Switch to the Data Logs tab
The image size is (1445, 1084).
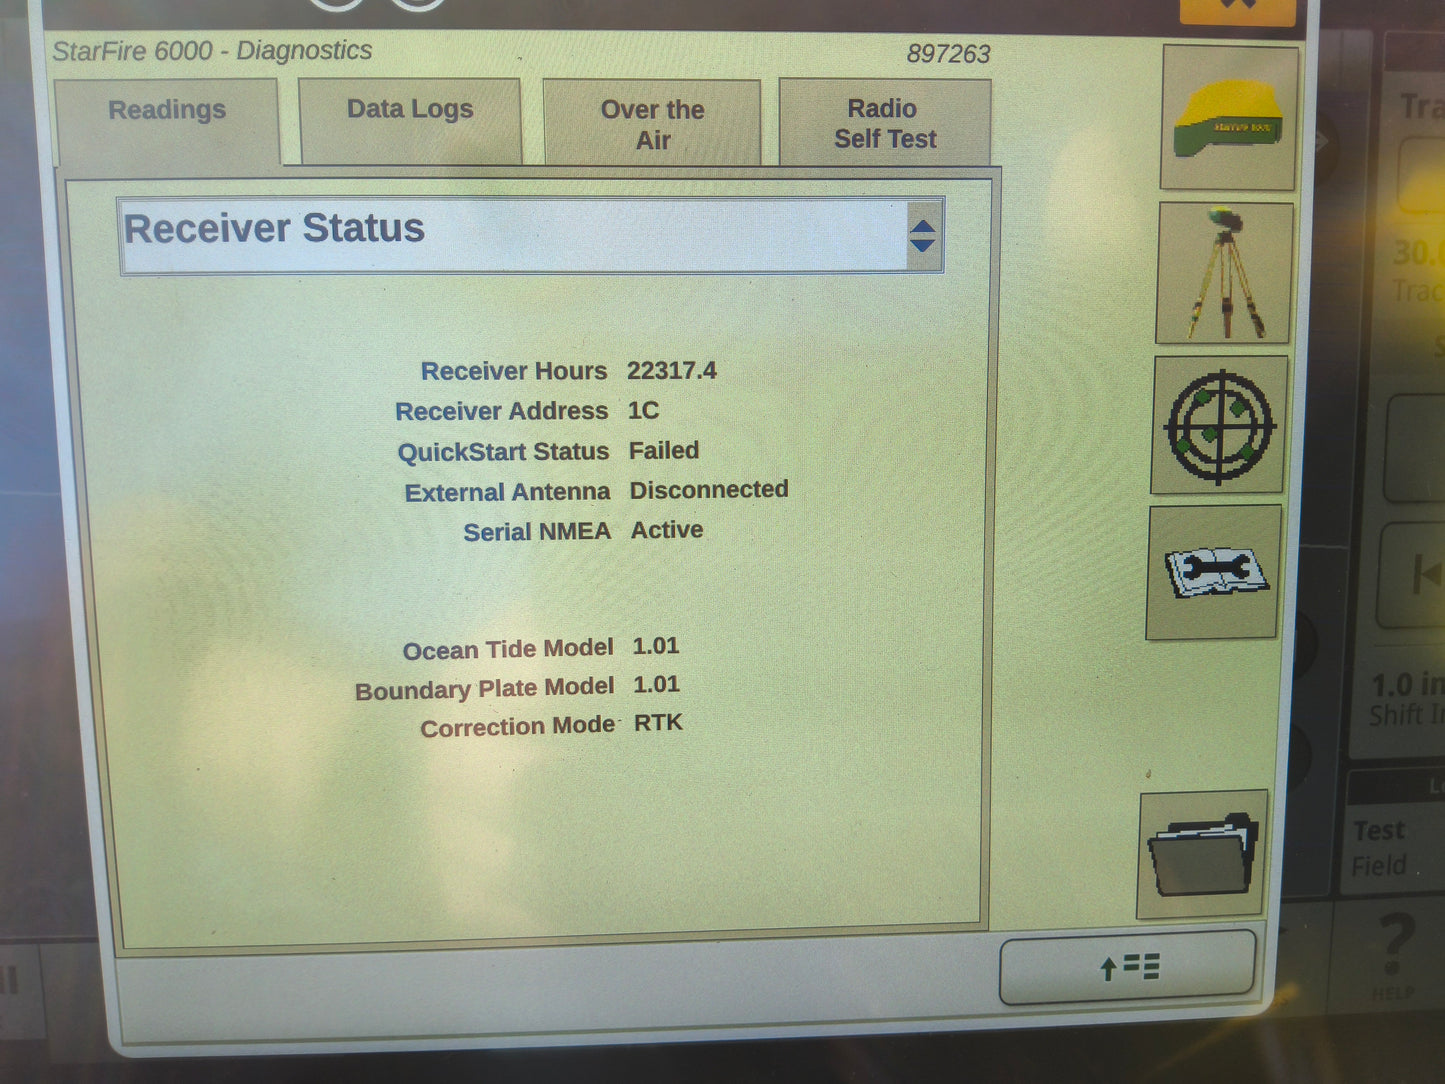[x=408, y=110]
